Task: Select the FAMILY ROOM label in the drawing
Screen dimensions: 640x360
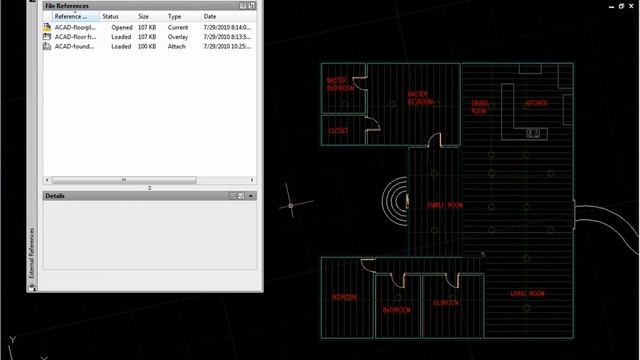Action: pyautogui.click(x=444, y=205)
